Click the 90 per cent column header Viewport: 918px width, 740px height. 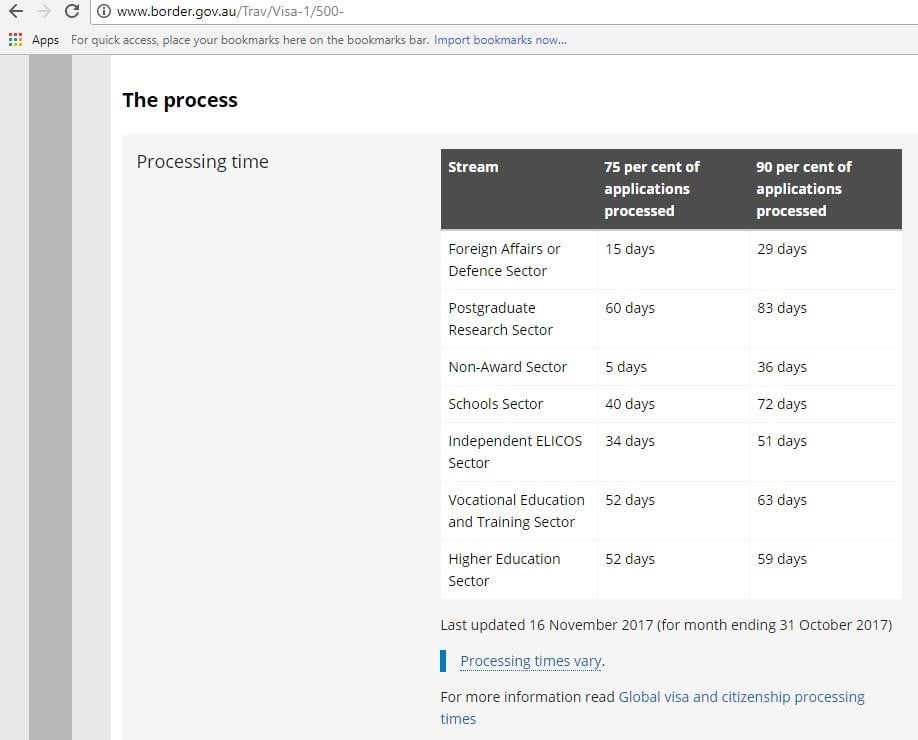point(803,189)
